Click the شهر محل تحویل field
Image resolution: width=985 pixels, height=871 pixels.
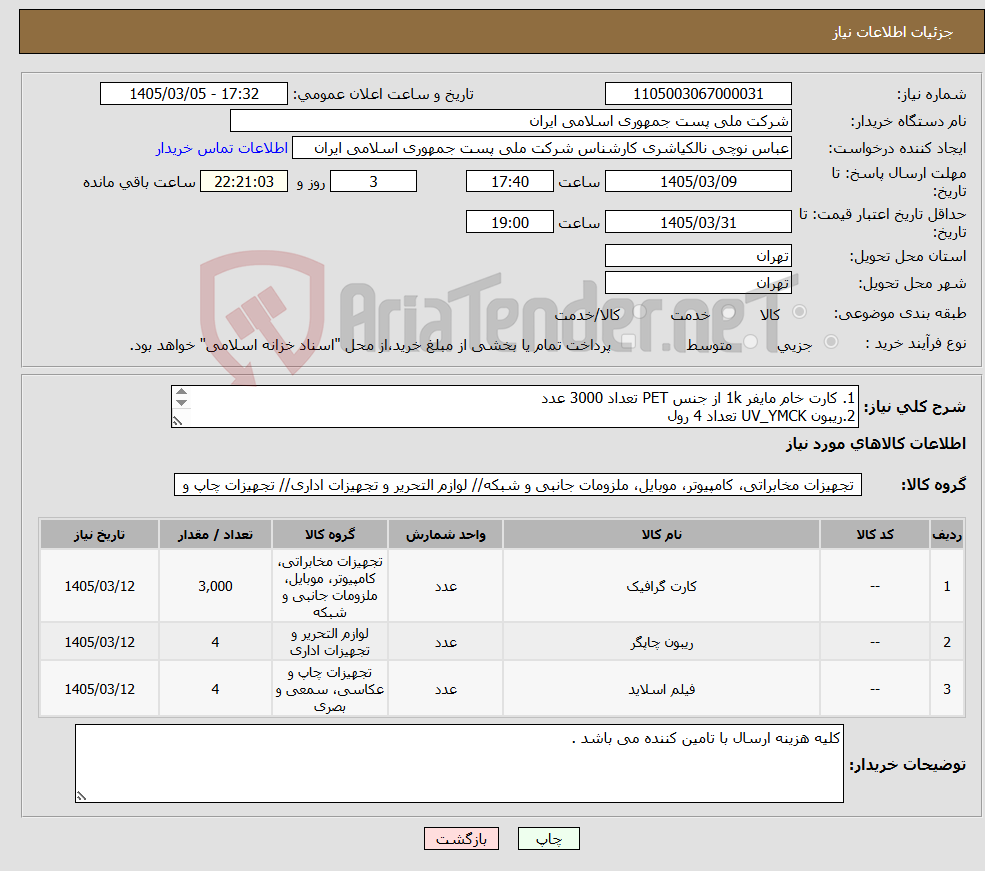click(698, 283)
